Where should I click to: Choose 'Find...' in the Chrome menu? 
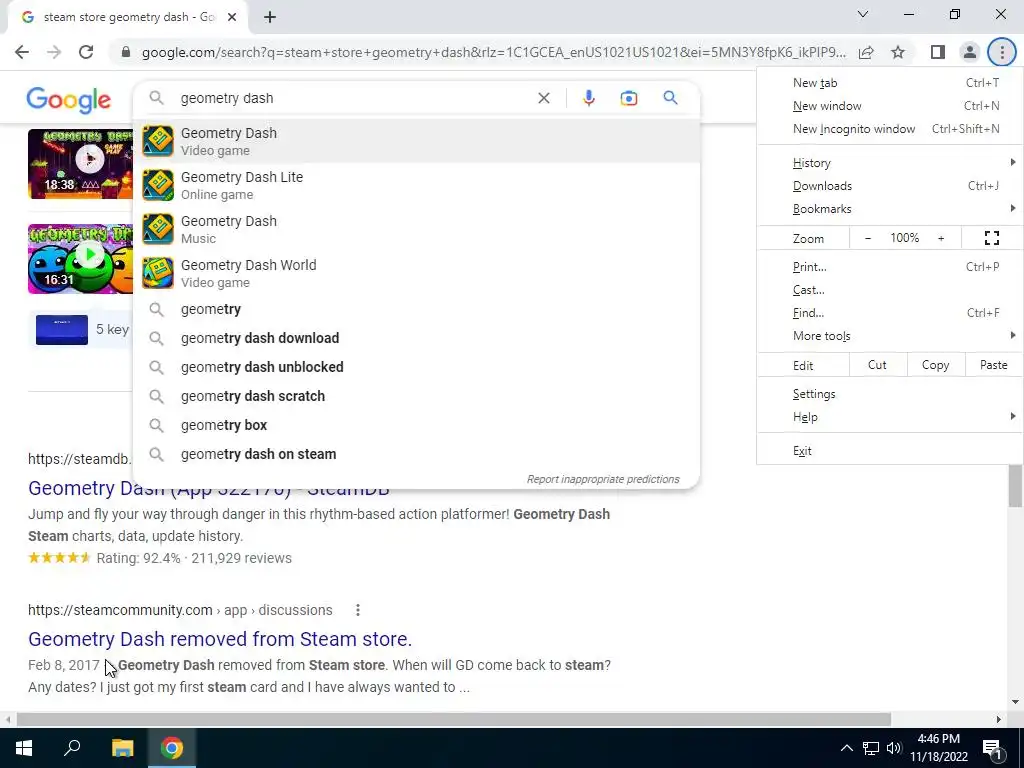click(890, 313)
